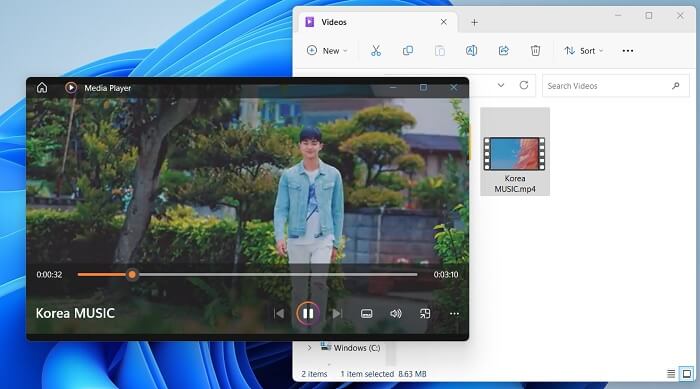Open See more menu in Explorer toolbar
The width and height of the screenshot is (700, 389).
(x=628, y=50)
